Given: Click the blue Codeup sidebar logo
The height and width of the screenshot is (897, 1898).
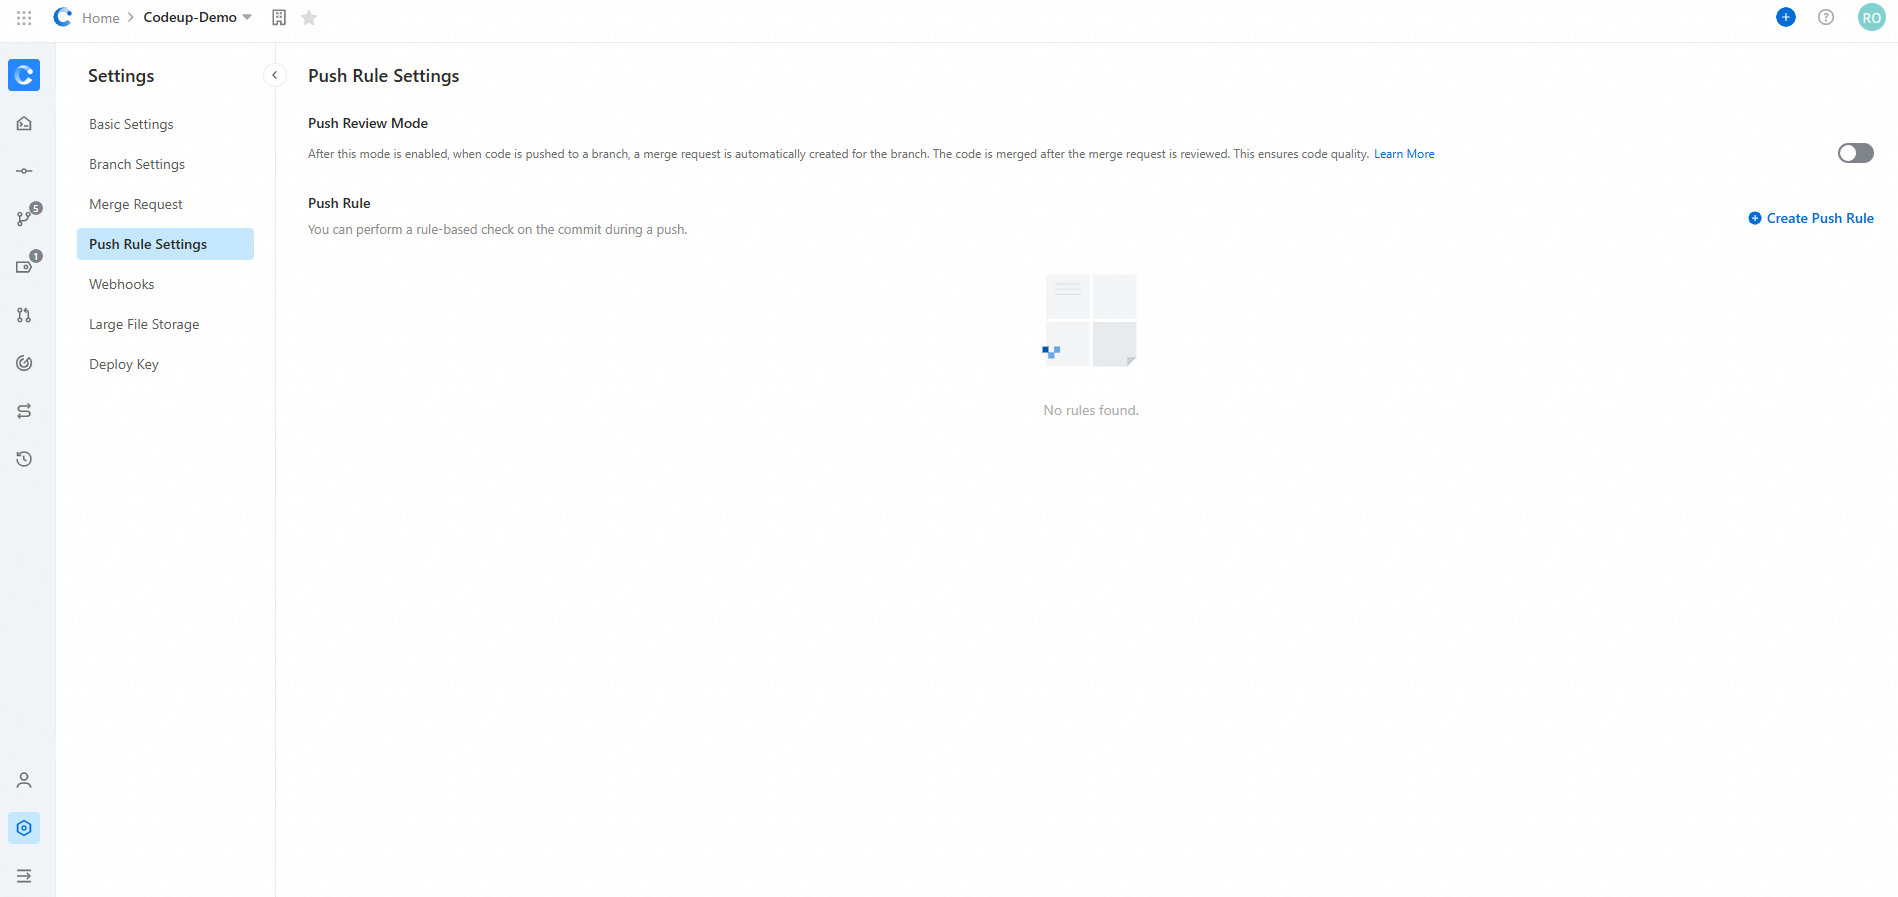Looking at the screenshot, I should (24, 75).
